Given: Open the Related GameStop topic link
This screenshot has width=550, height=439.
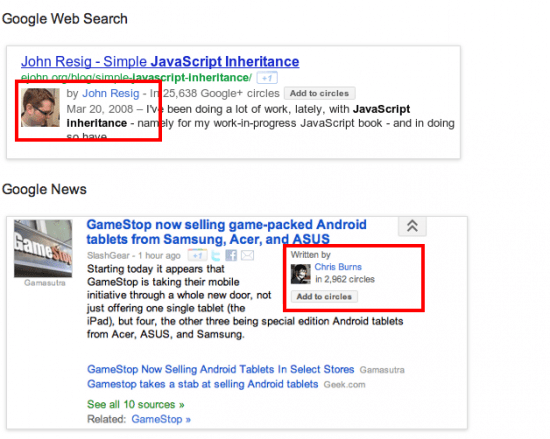Looking at the screenshot, I should [x=161, y=419].
